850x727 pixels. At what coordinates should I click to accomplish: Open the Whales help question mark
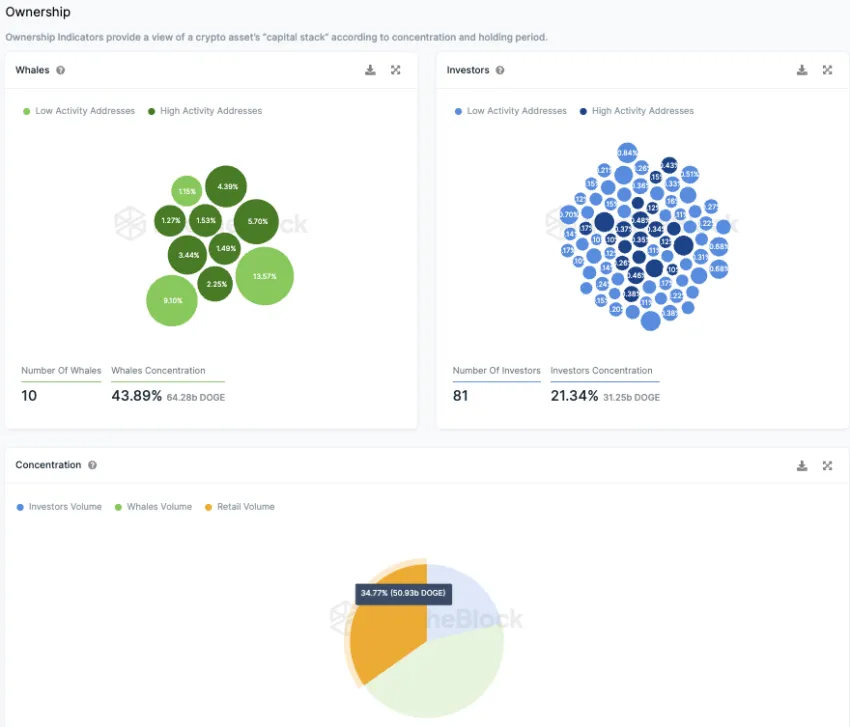[61, 70]
